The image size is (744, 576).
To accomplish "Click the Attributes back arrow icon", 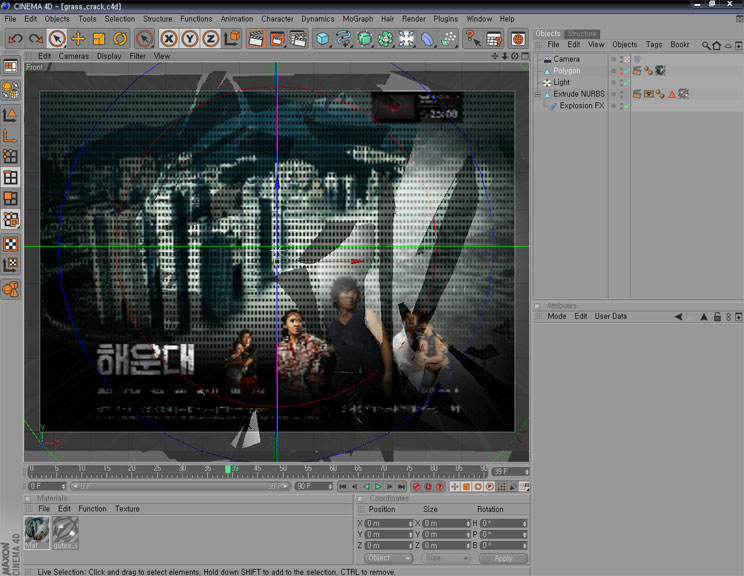I will [x=679, y=316].
